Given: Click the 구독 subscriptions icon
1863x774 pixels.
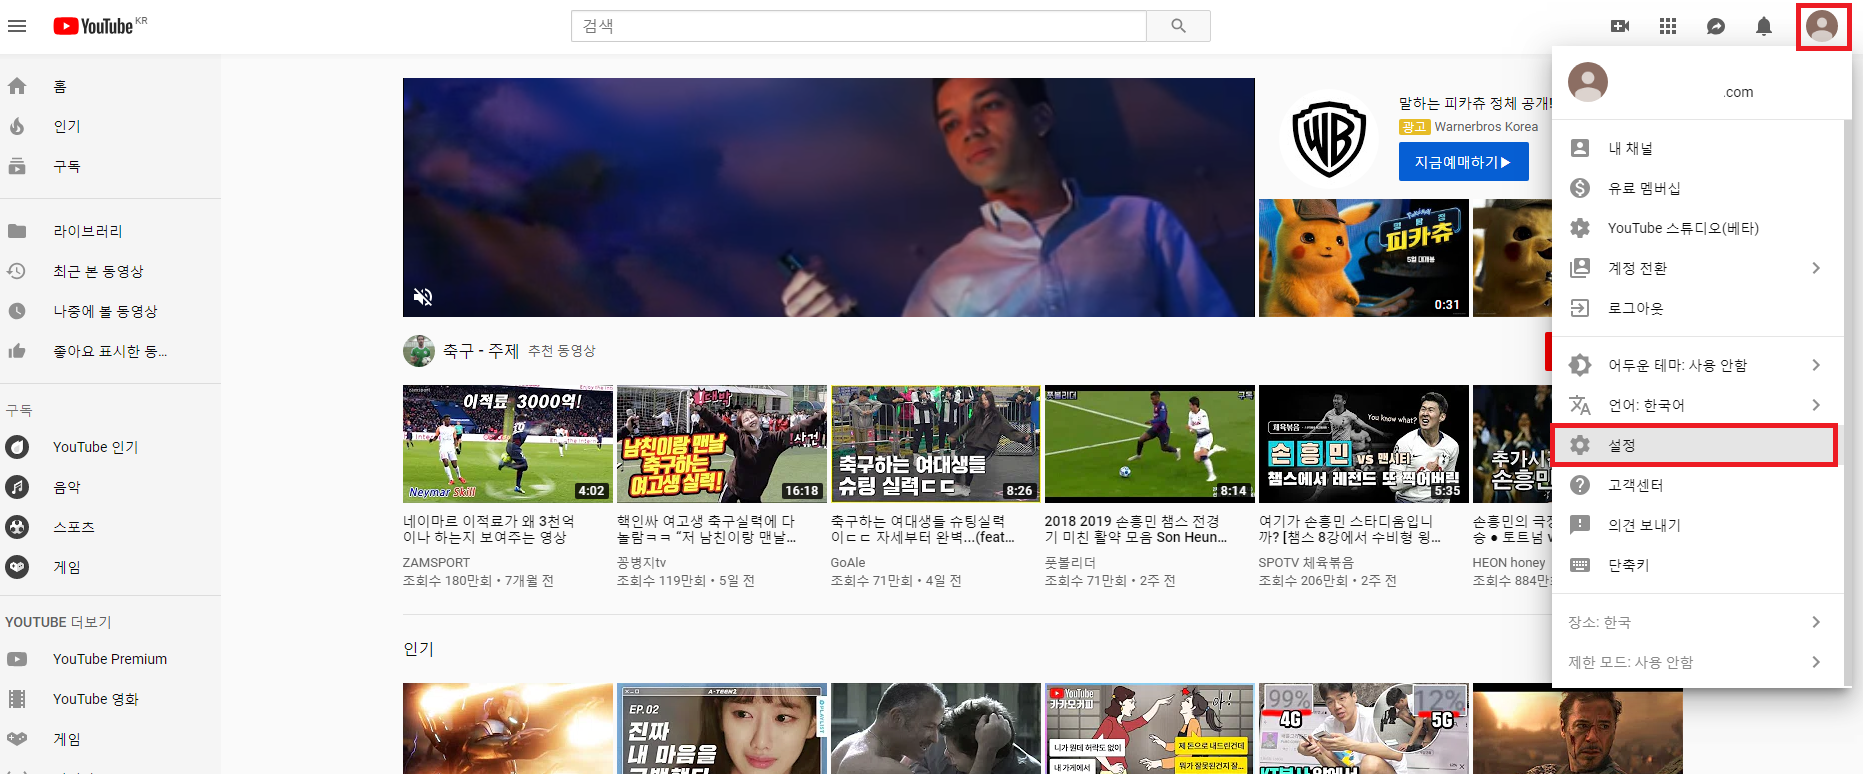Looking at the screenshot, I should (17, 166).
